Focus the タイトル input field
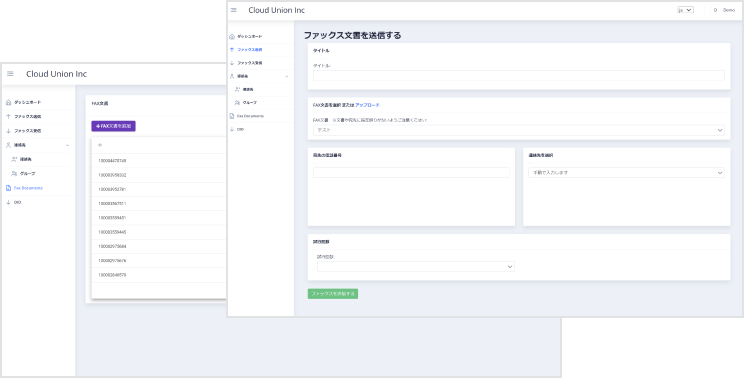744x378 pixels. [x=519, y=75]
